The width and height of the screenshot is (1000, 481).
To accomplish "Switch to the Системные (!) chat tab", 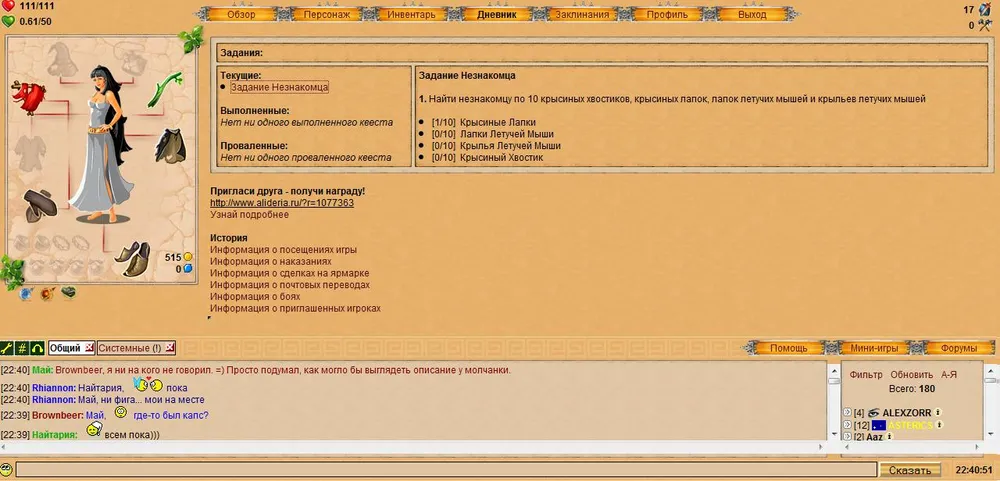I will pyautogui.click(x=129, y=348).
